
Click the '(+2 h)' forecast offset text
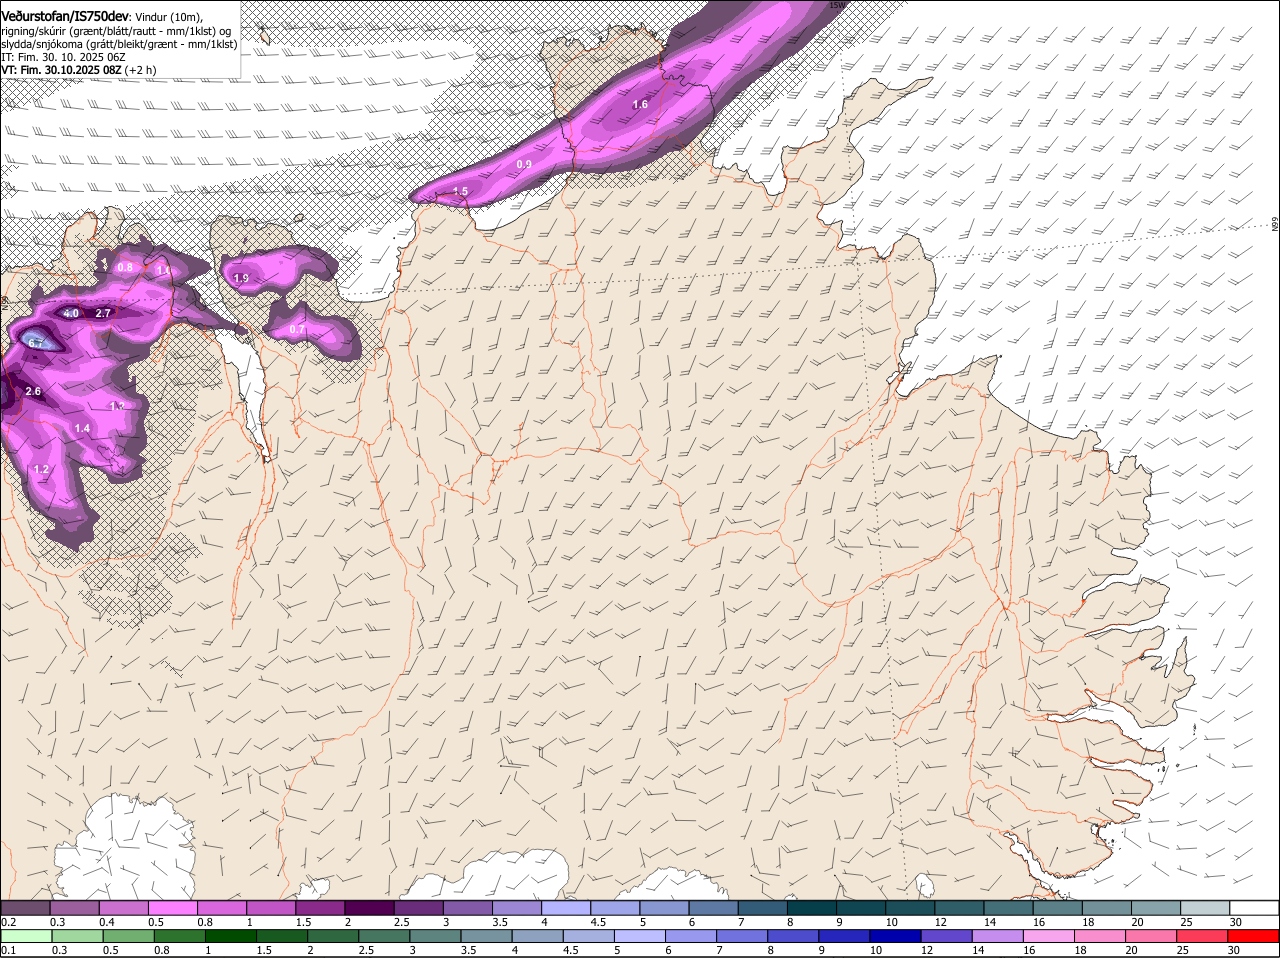click(x=141, y=70)
